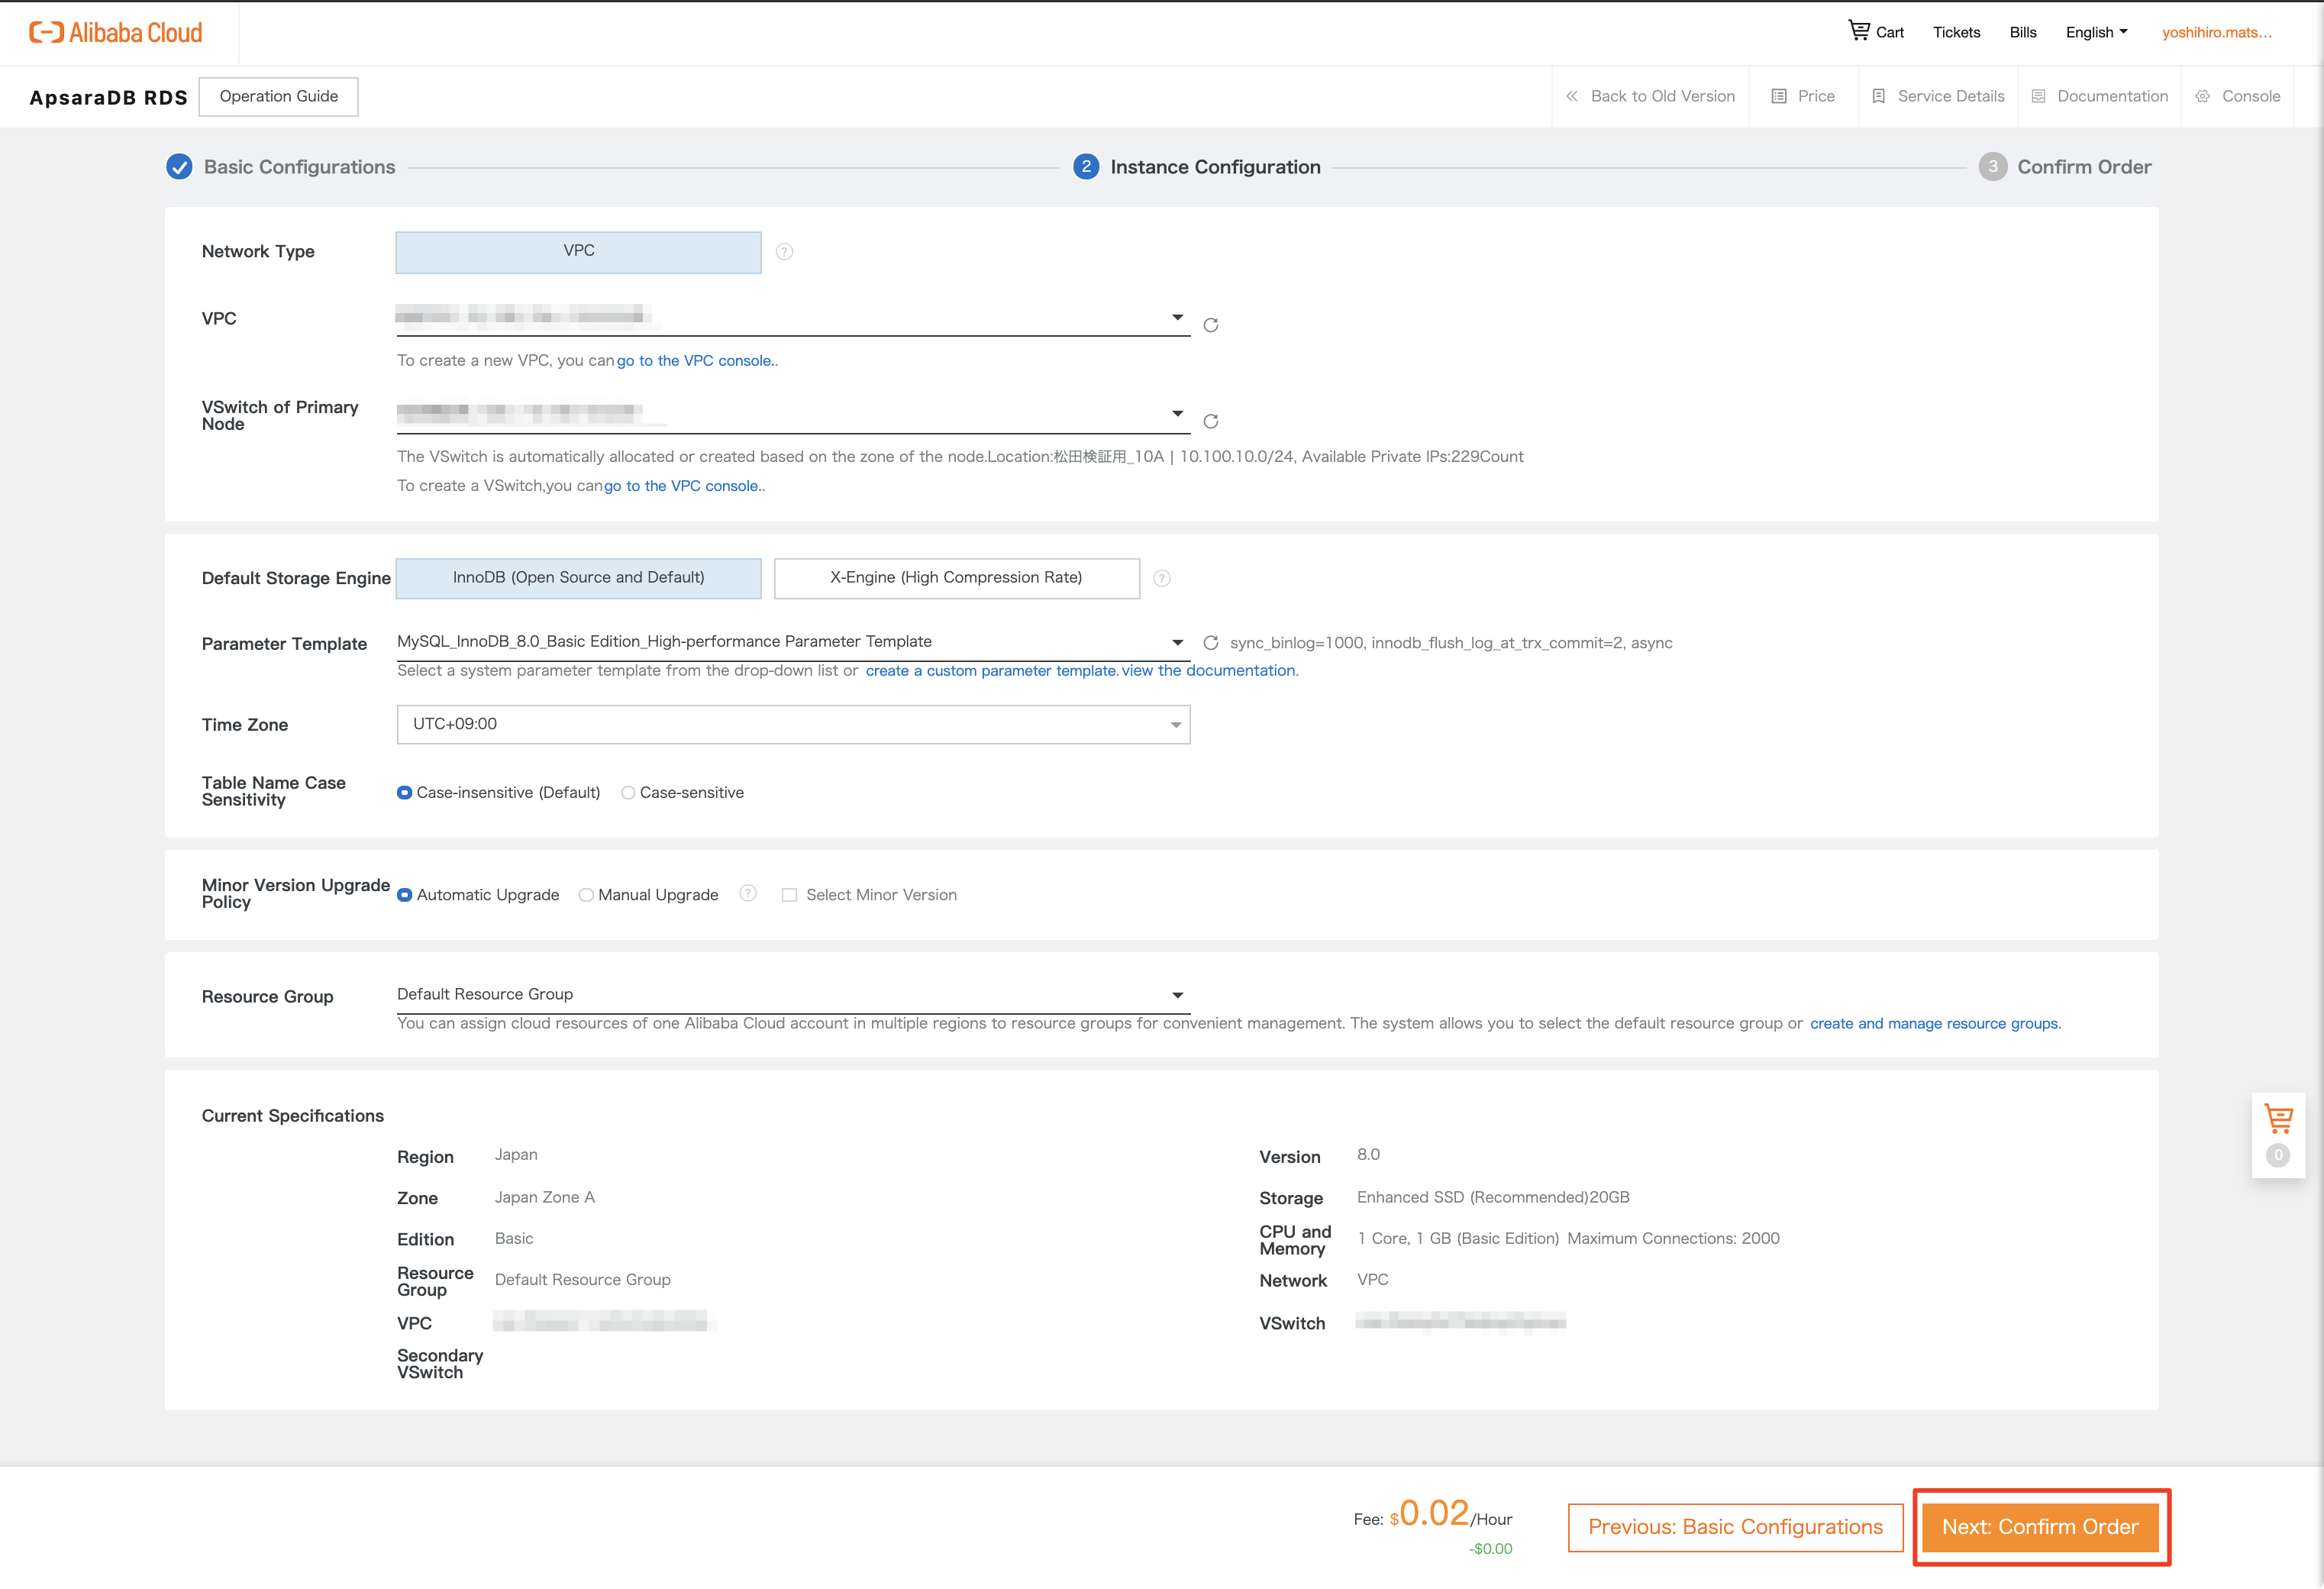Click the Operation Guide button
2324x1589 pixels.
[279, 96]
